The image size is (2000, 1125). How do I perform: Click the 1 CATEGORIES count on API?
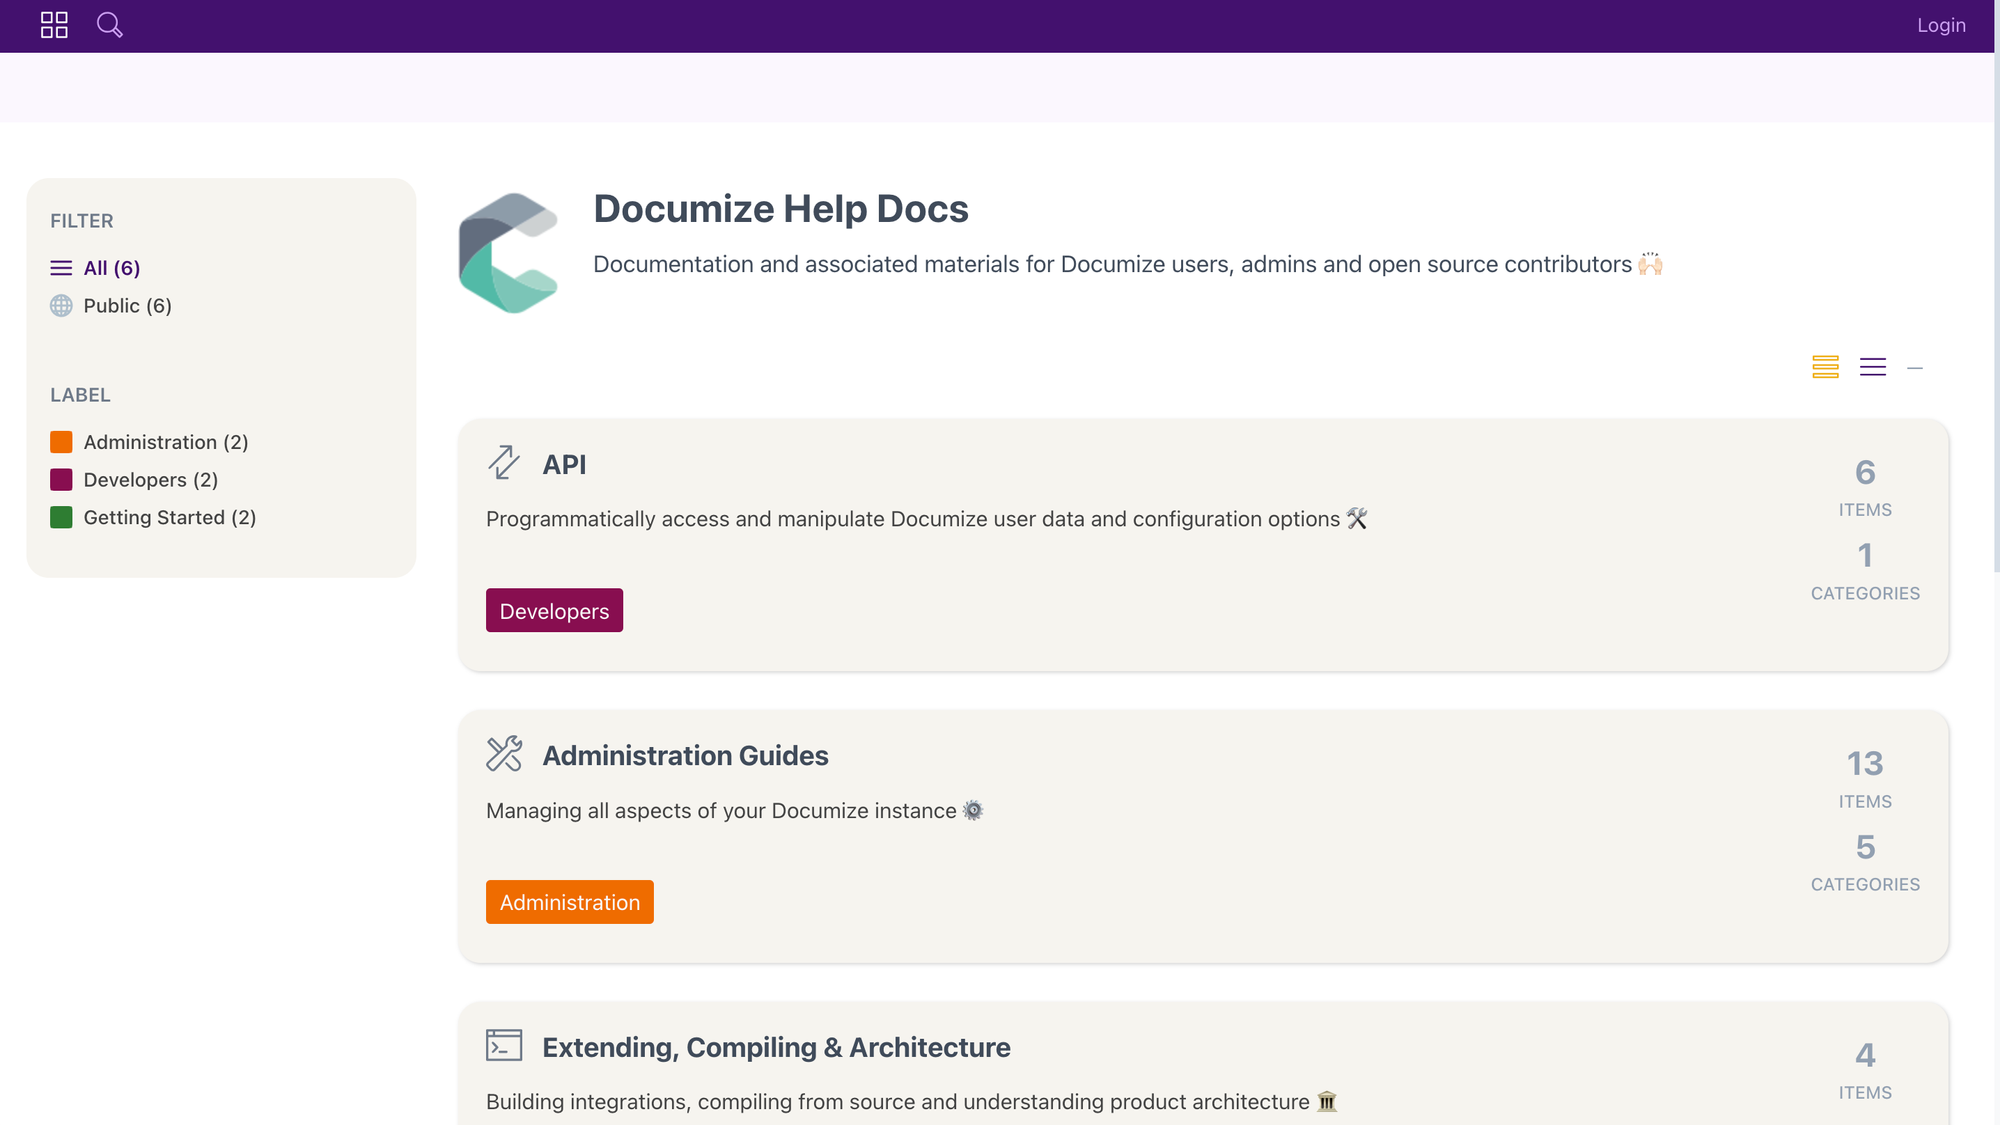(1865, 572)
